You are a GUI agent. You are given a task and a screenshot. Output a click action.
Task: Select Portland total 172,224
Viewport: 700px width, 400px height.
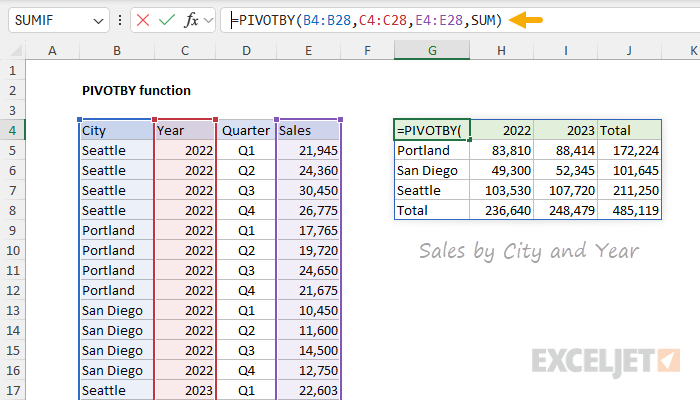629,150
